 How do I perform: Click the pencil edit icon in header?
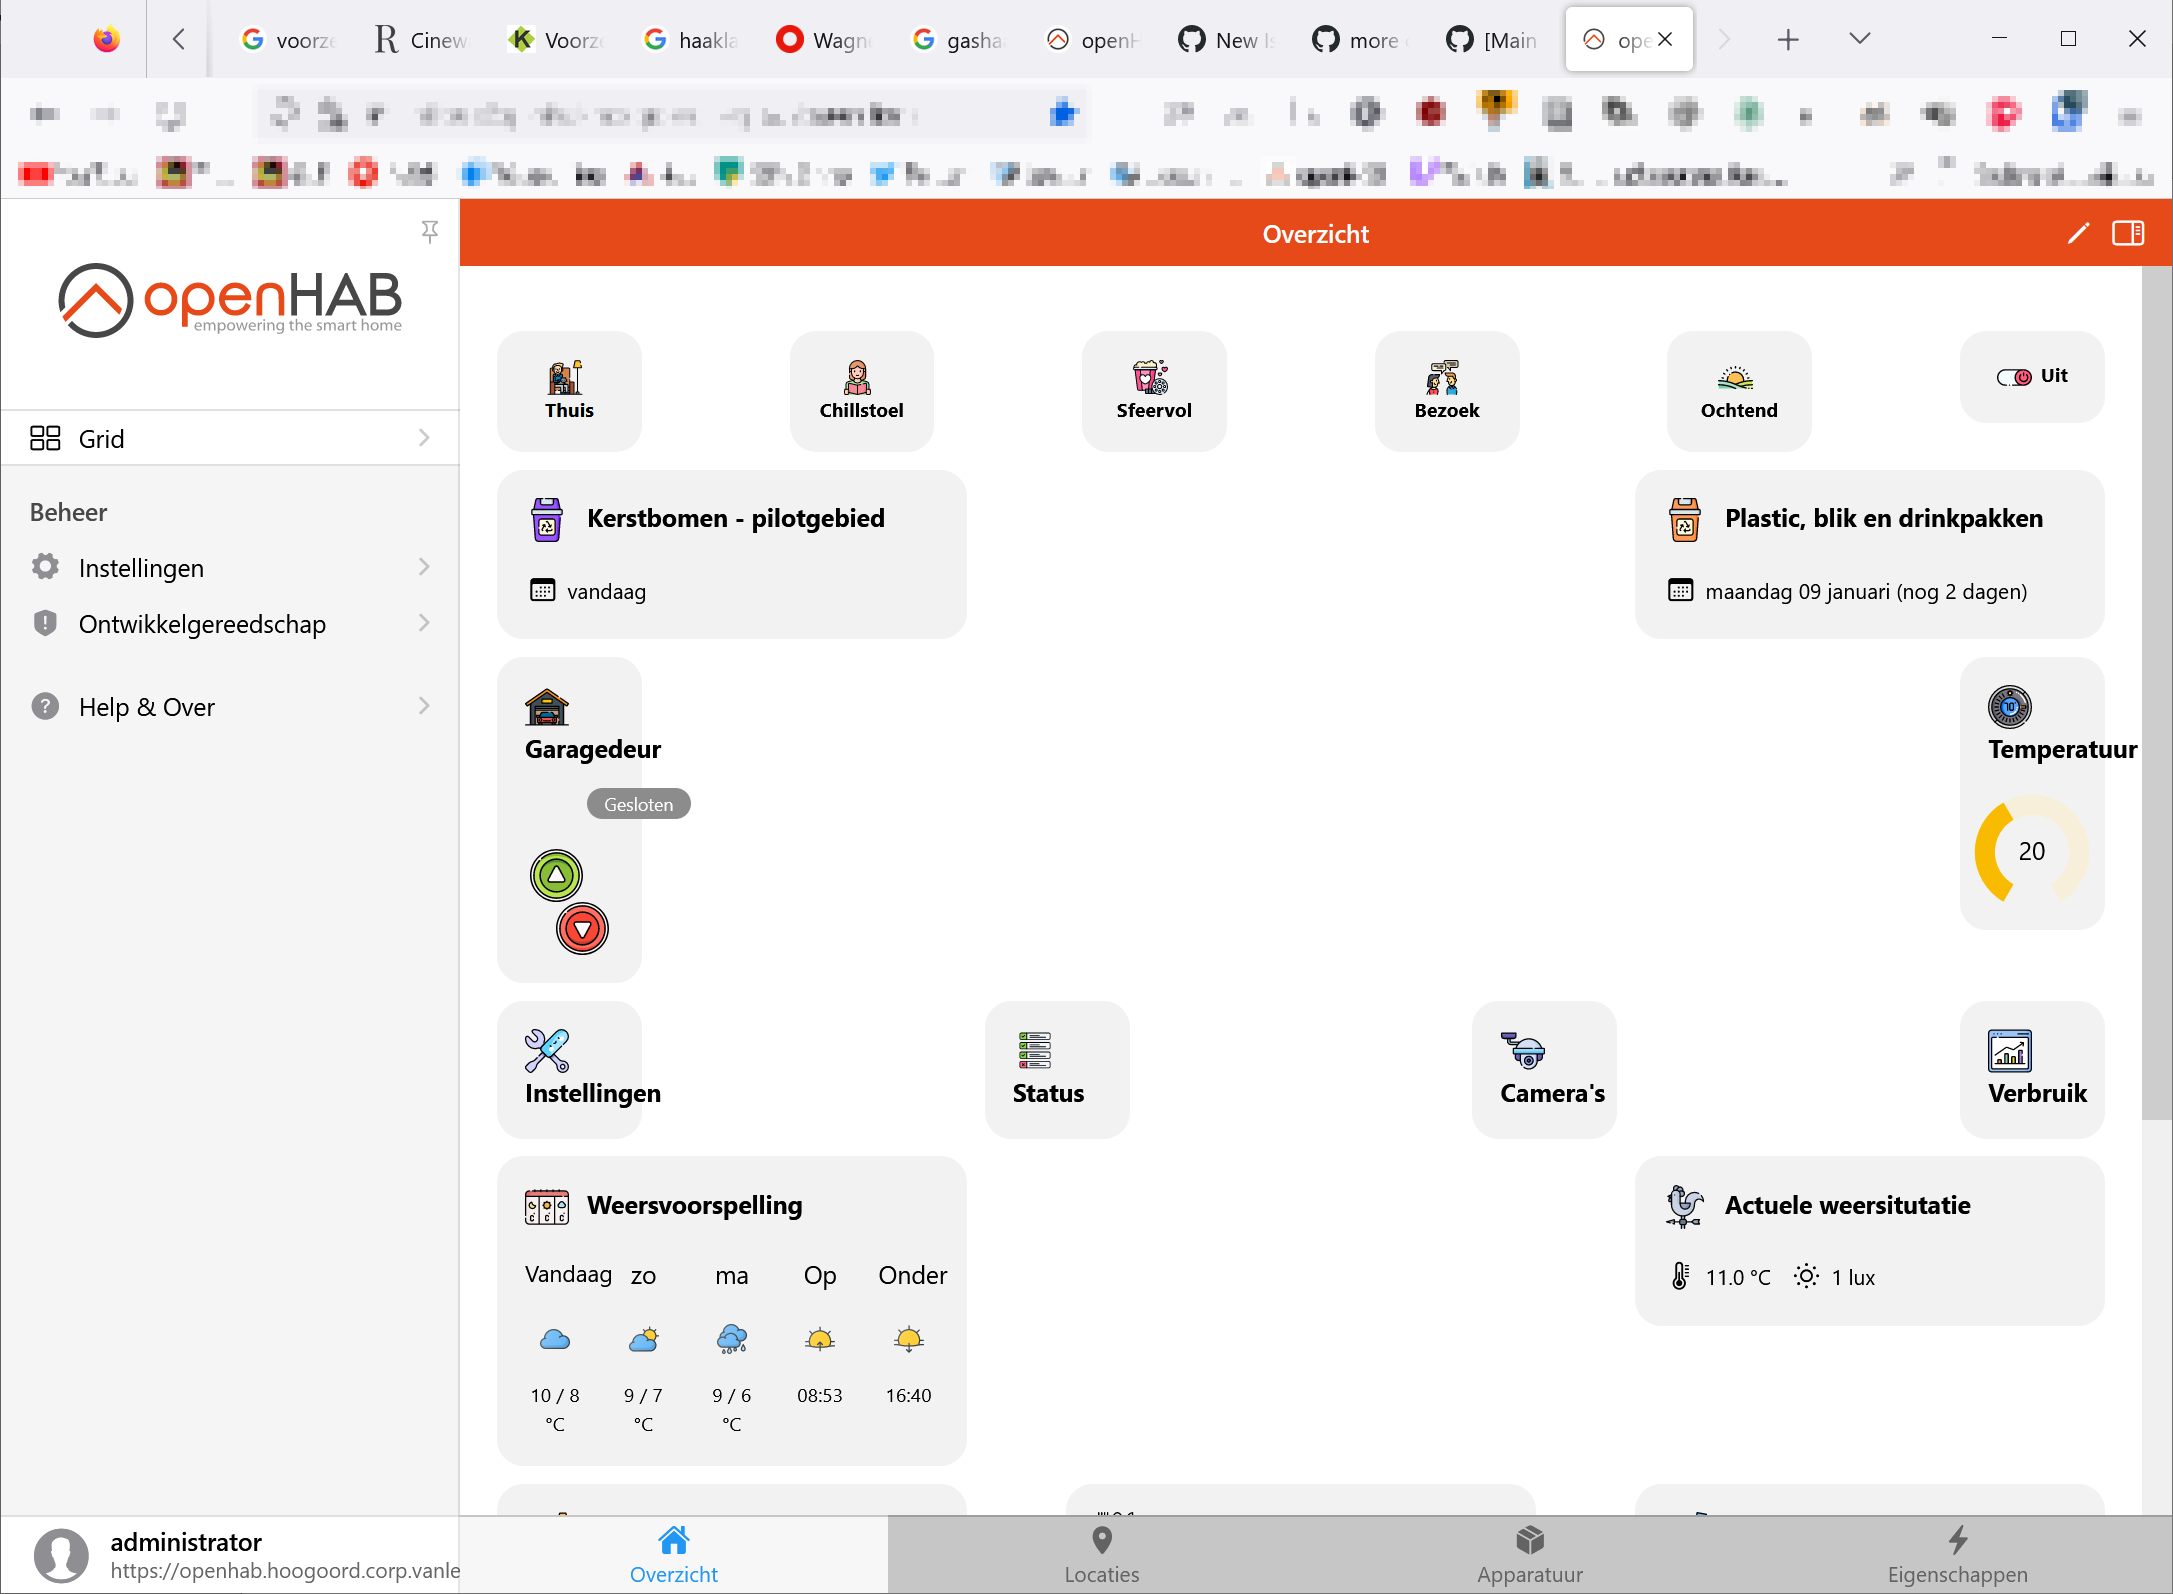coord(2078,234)
